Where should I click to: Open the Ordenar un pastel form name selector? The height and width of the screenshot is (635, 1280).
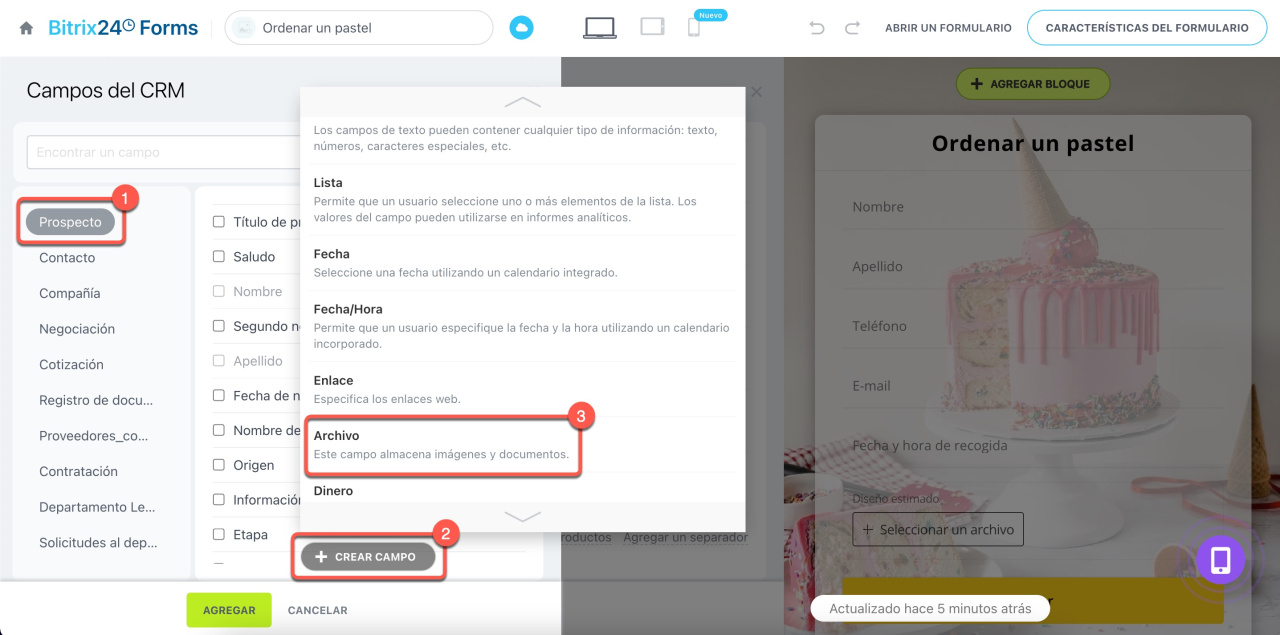point(359,28)
